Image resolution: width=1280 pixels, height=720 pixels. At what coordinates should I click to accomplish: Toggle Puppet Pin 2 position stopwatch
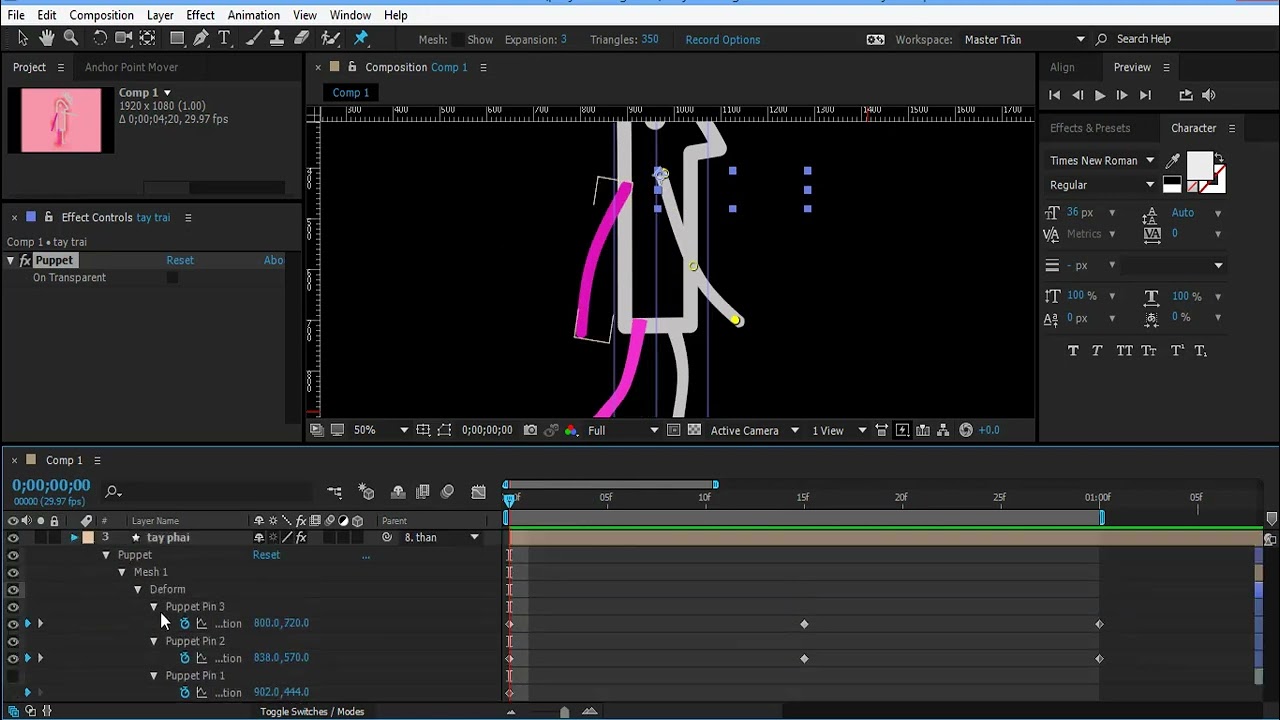[185, 658]
